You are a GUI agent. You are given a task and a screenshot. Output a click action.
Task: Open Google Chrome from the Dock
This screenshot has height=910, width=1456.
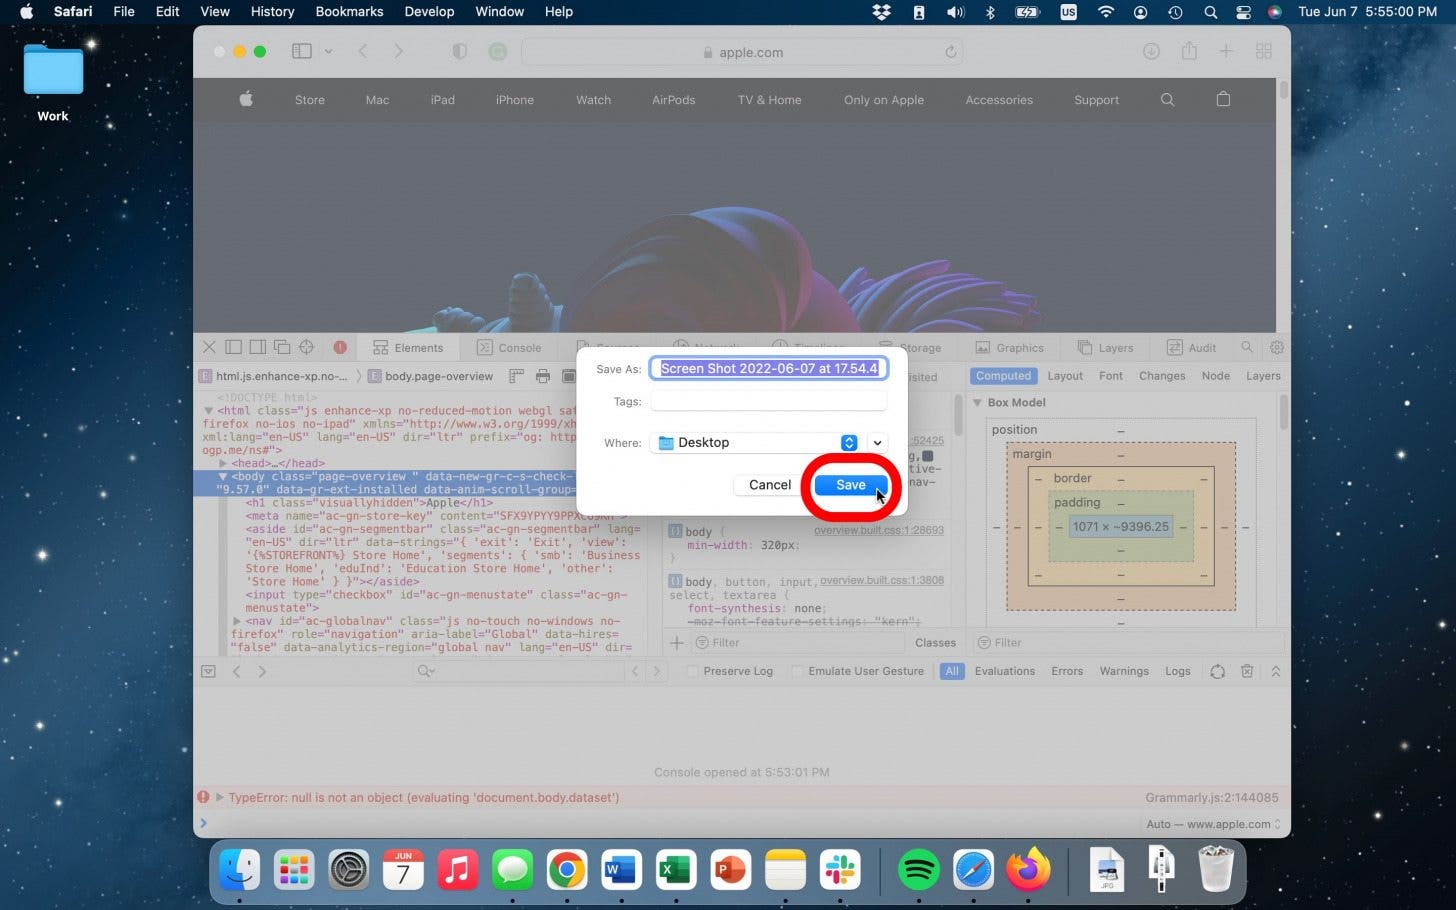click(567, 869)
